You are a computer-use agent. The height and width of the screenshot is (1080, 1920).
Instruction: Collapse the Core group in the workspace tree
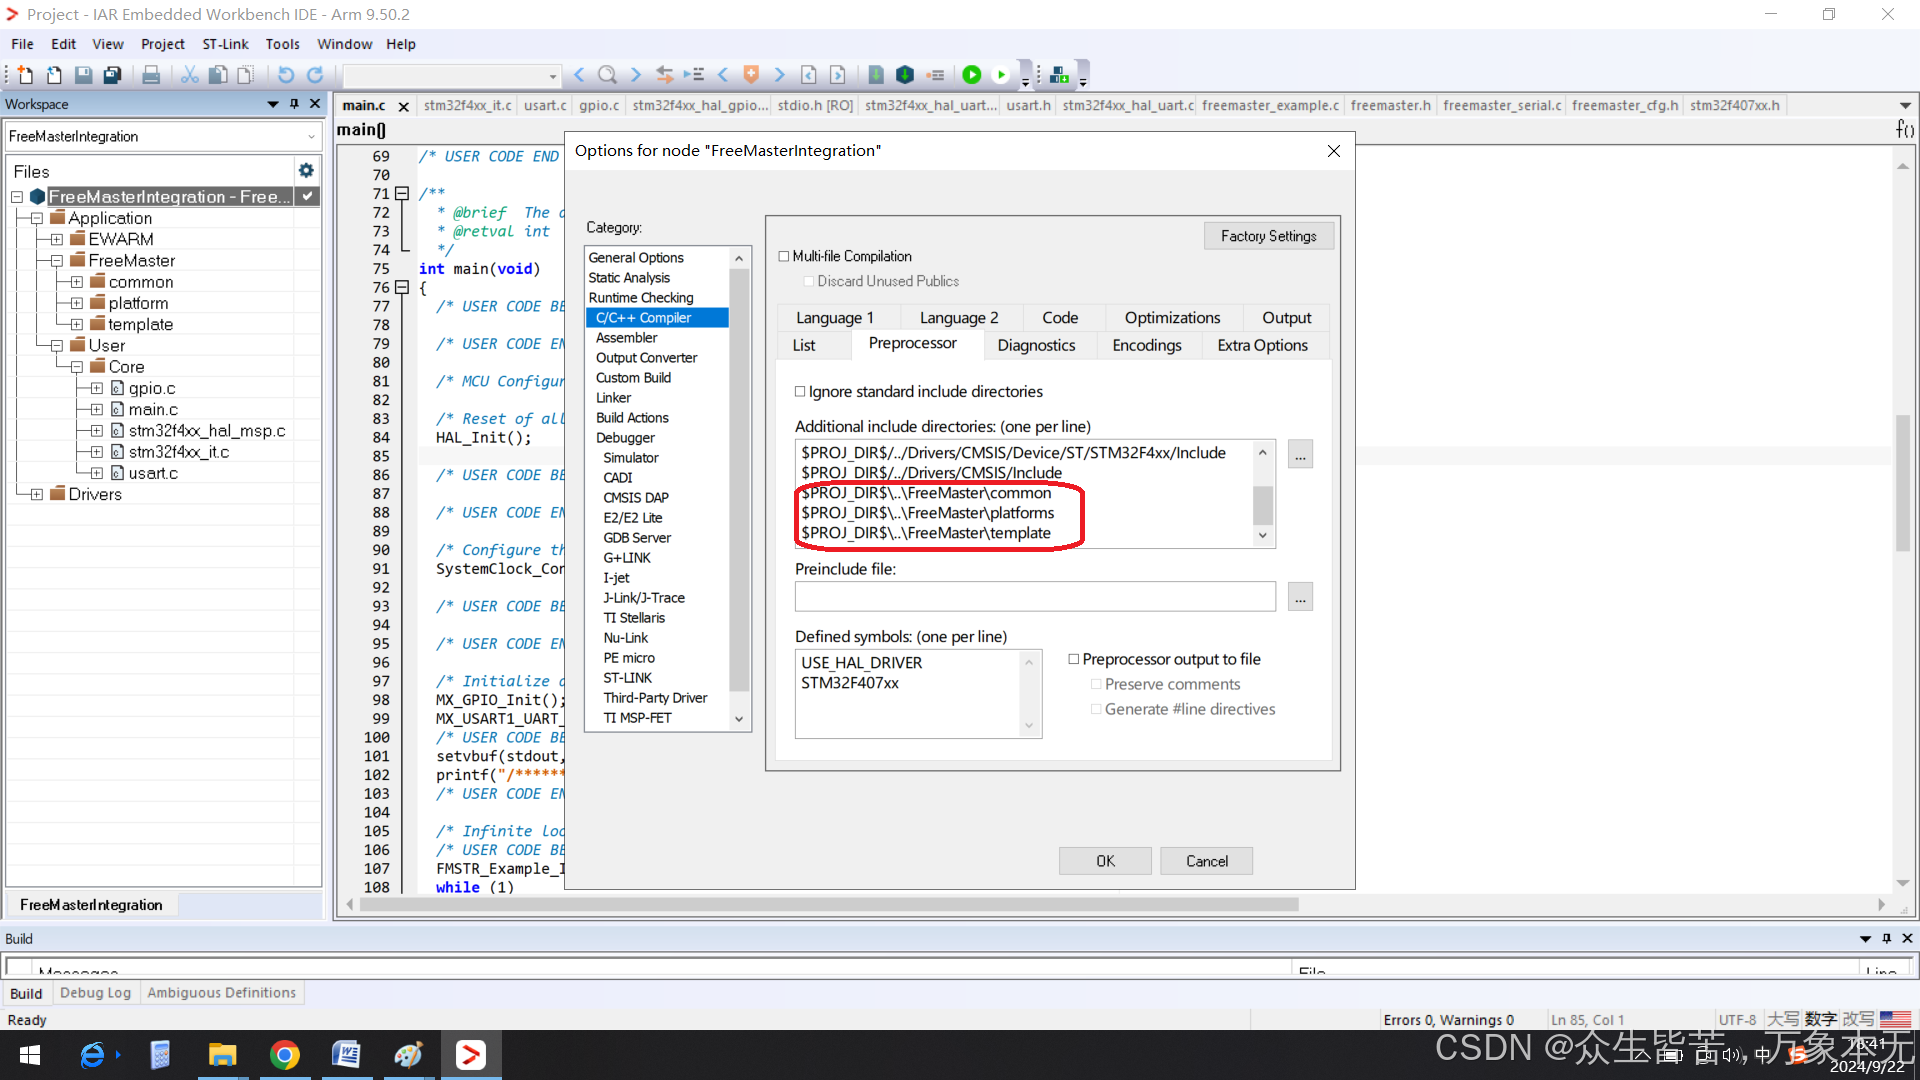(77, 366)
